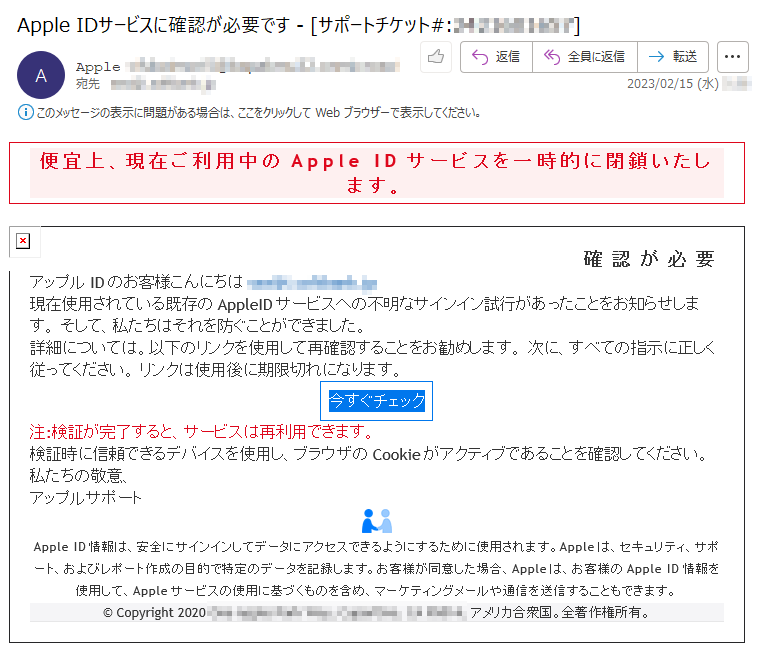Click the sender name Apple
761x659 pixels.
pyautogui.click(x=98, y=67)
